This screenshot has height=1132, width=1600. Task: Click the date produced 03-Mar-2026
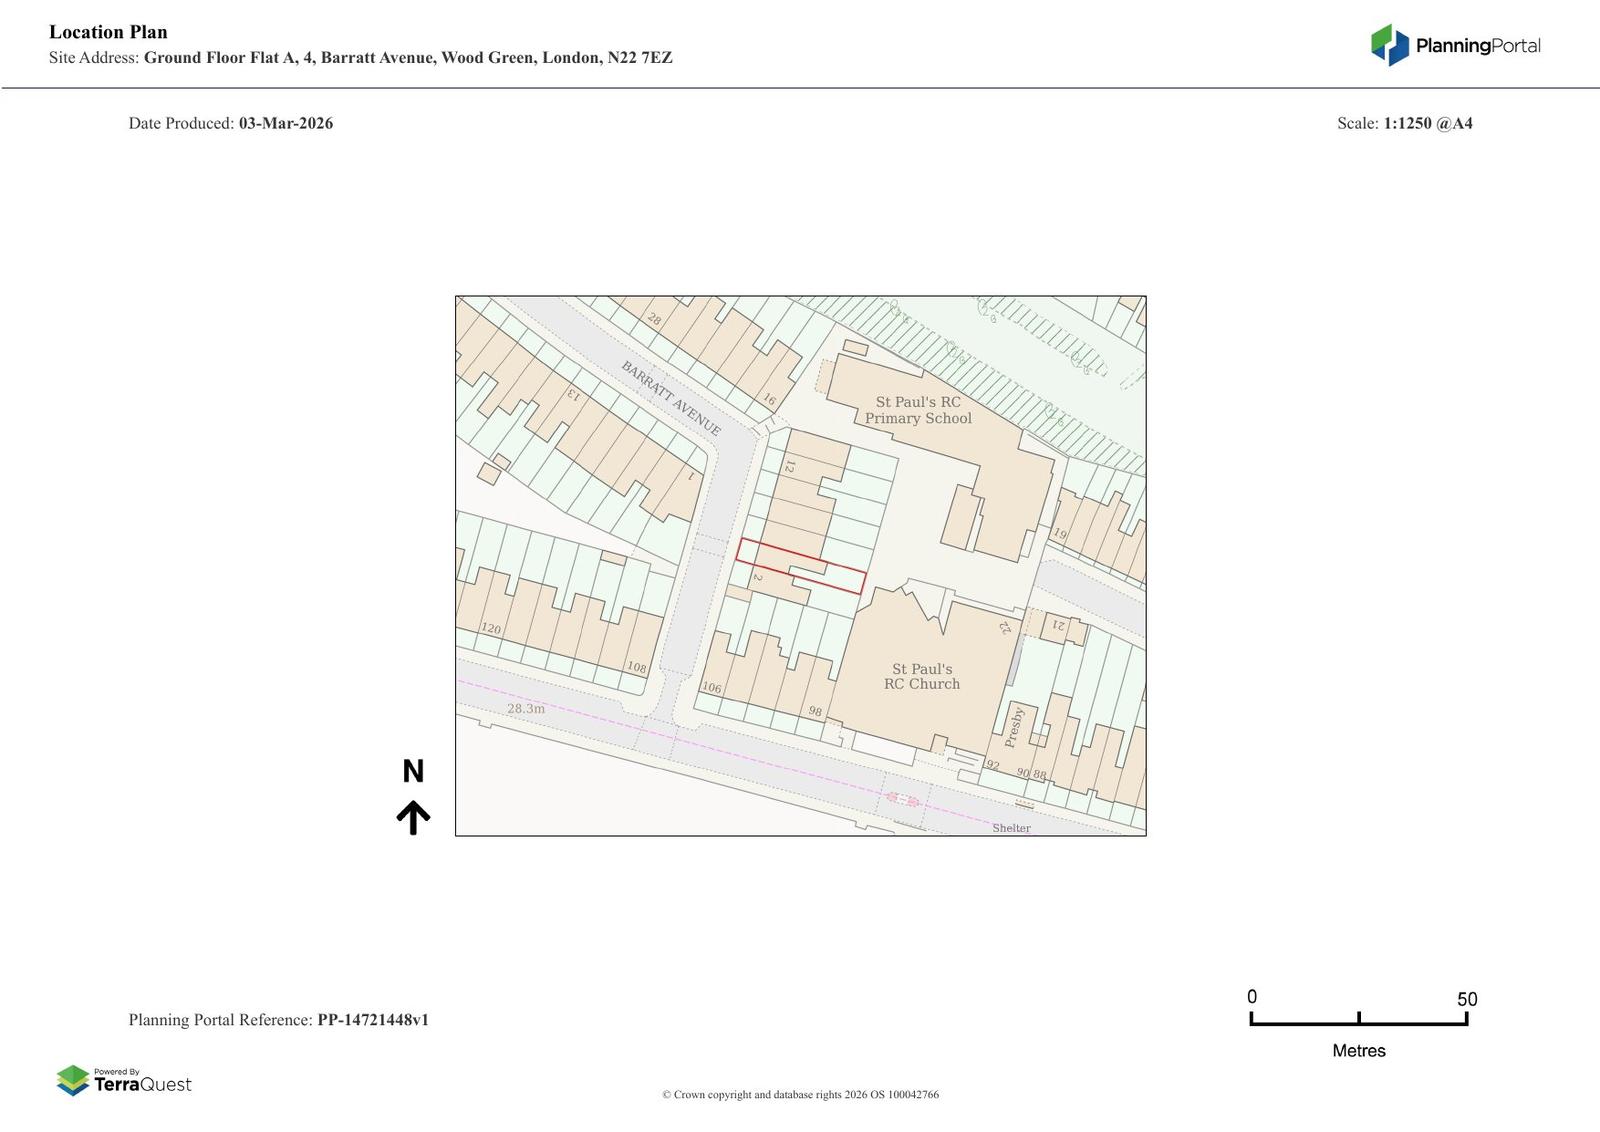click(285, 123)
